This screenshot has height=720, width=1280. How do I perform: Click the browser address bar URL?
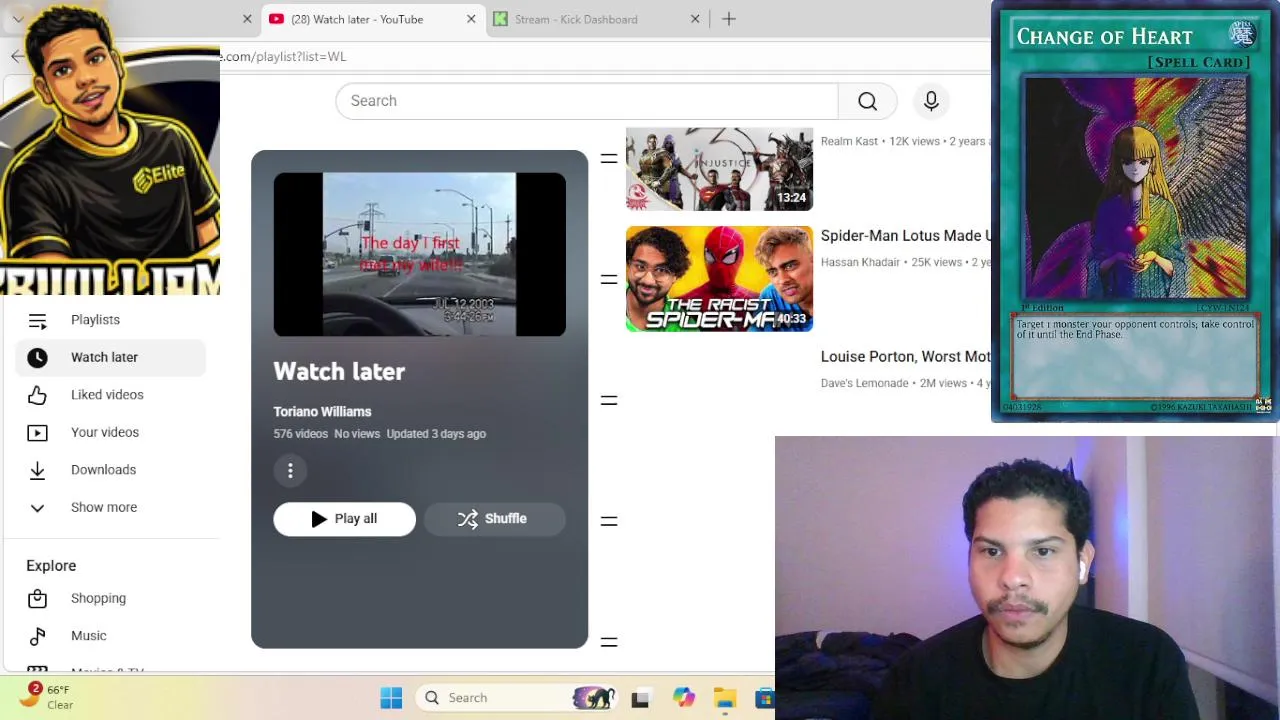pyautogui.click(x=284, y=56)
